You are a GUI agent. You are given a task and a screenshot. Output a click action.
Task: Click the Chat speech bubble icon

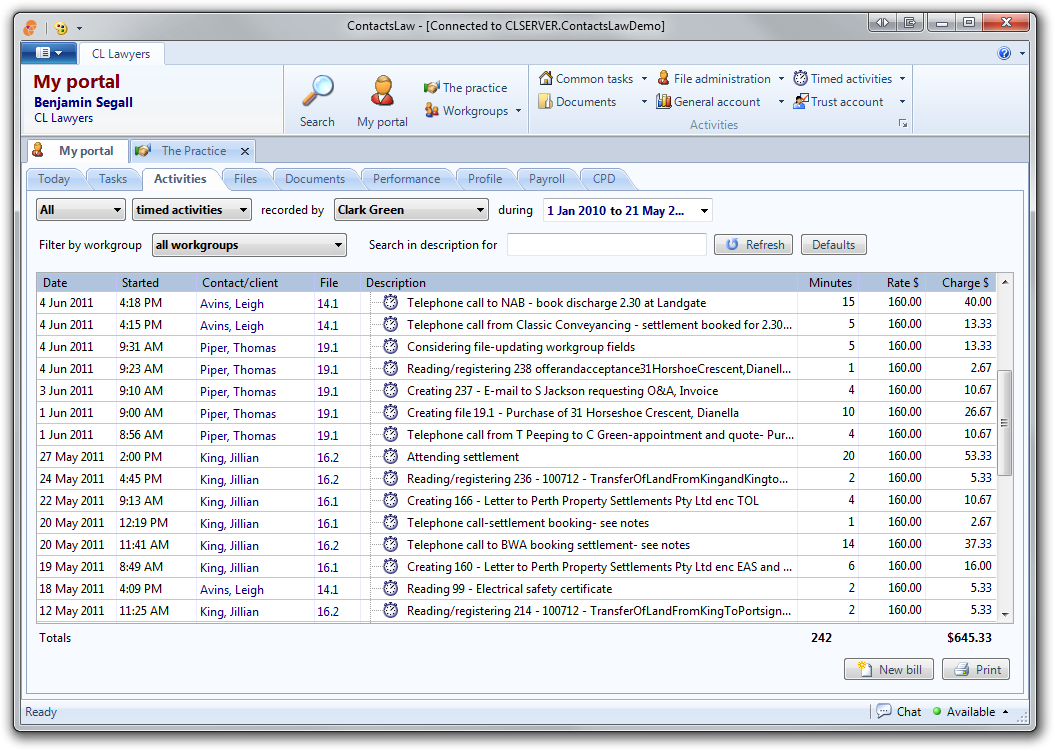[883, 711]
